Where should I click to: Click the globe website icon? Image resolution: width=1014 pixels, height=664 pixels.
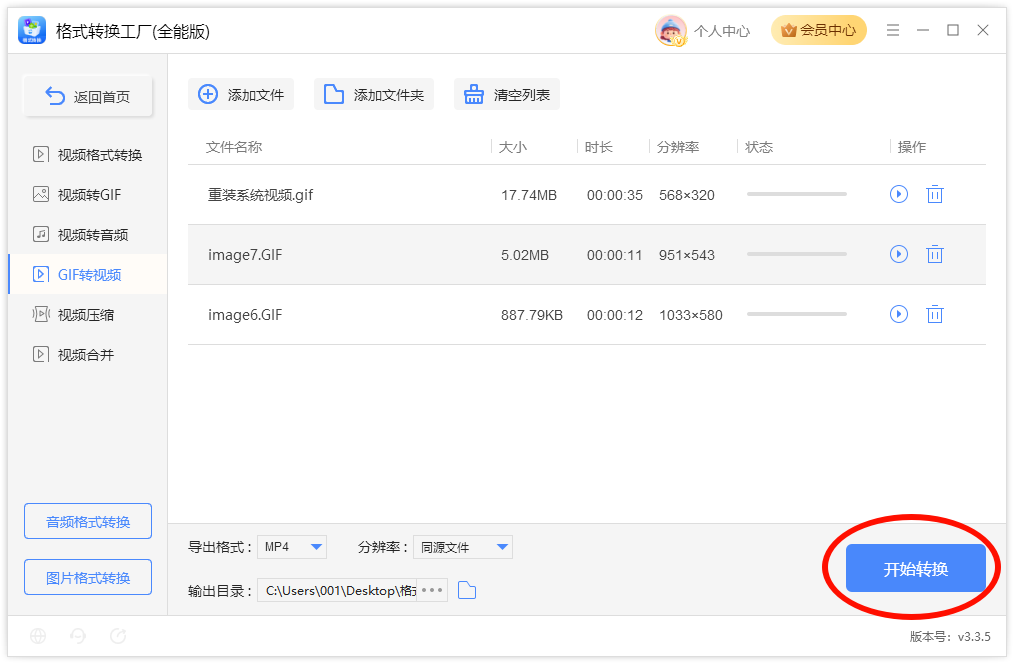click(38, 636)
